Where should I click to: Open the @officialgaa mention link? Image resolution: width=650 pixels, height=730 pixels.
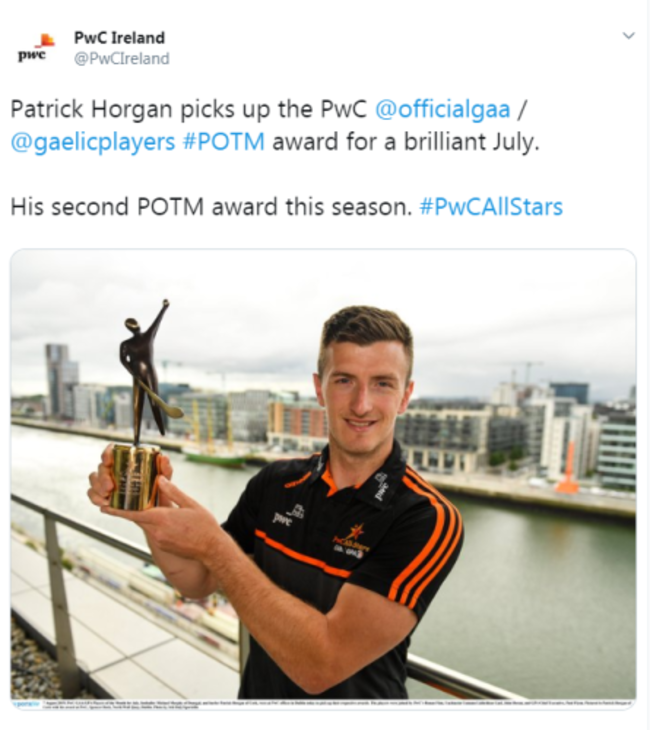[442, 109]
